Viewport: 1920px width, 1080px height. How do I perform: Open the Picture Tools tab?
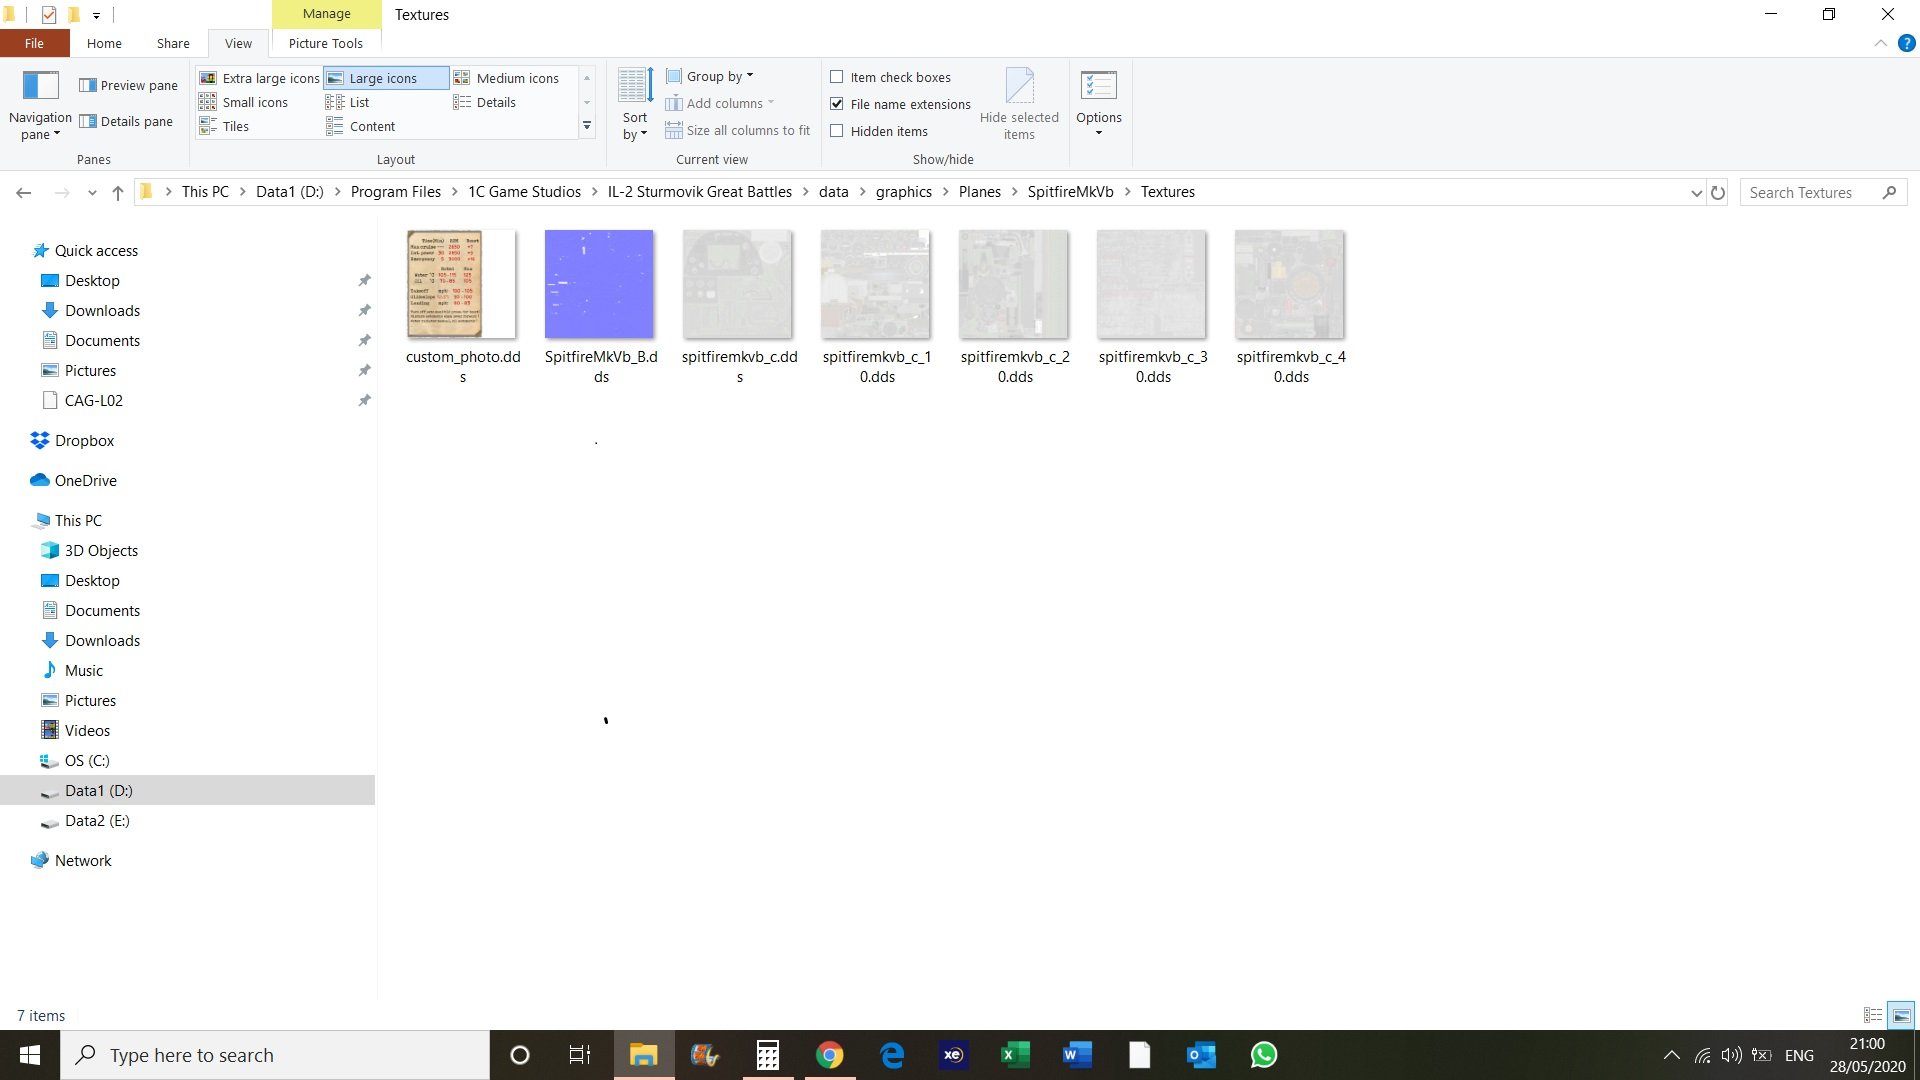325,44
